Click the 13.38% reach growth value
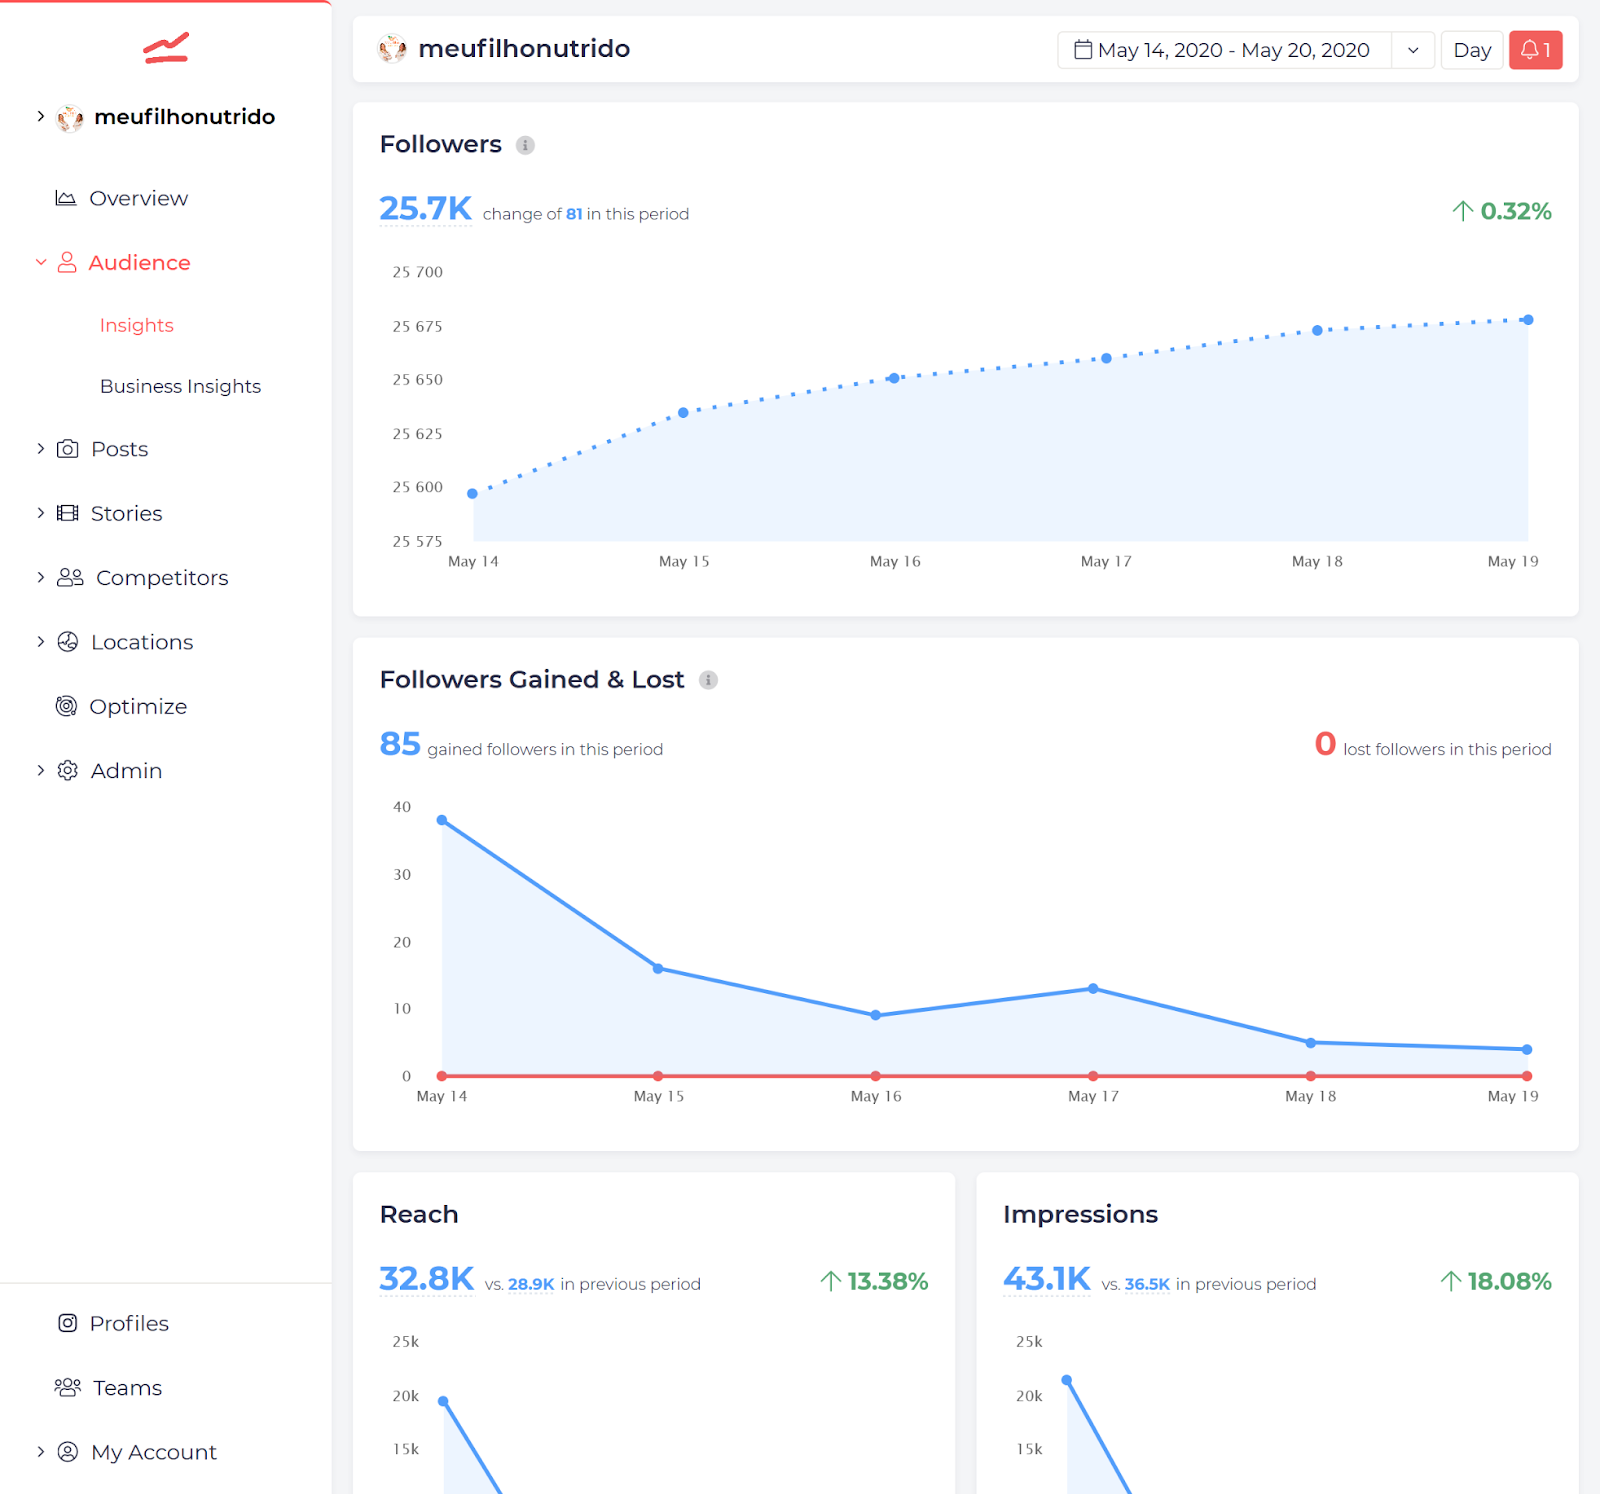Image resolution: width=1600 pixels, height=1494 pixels. (888, 1281)
